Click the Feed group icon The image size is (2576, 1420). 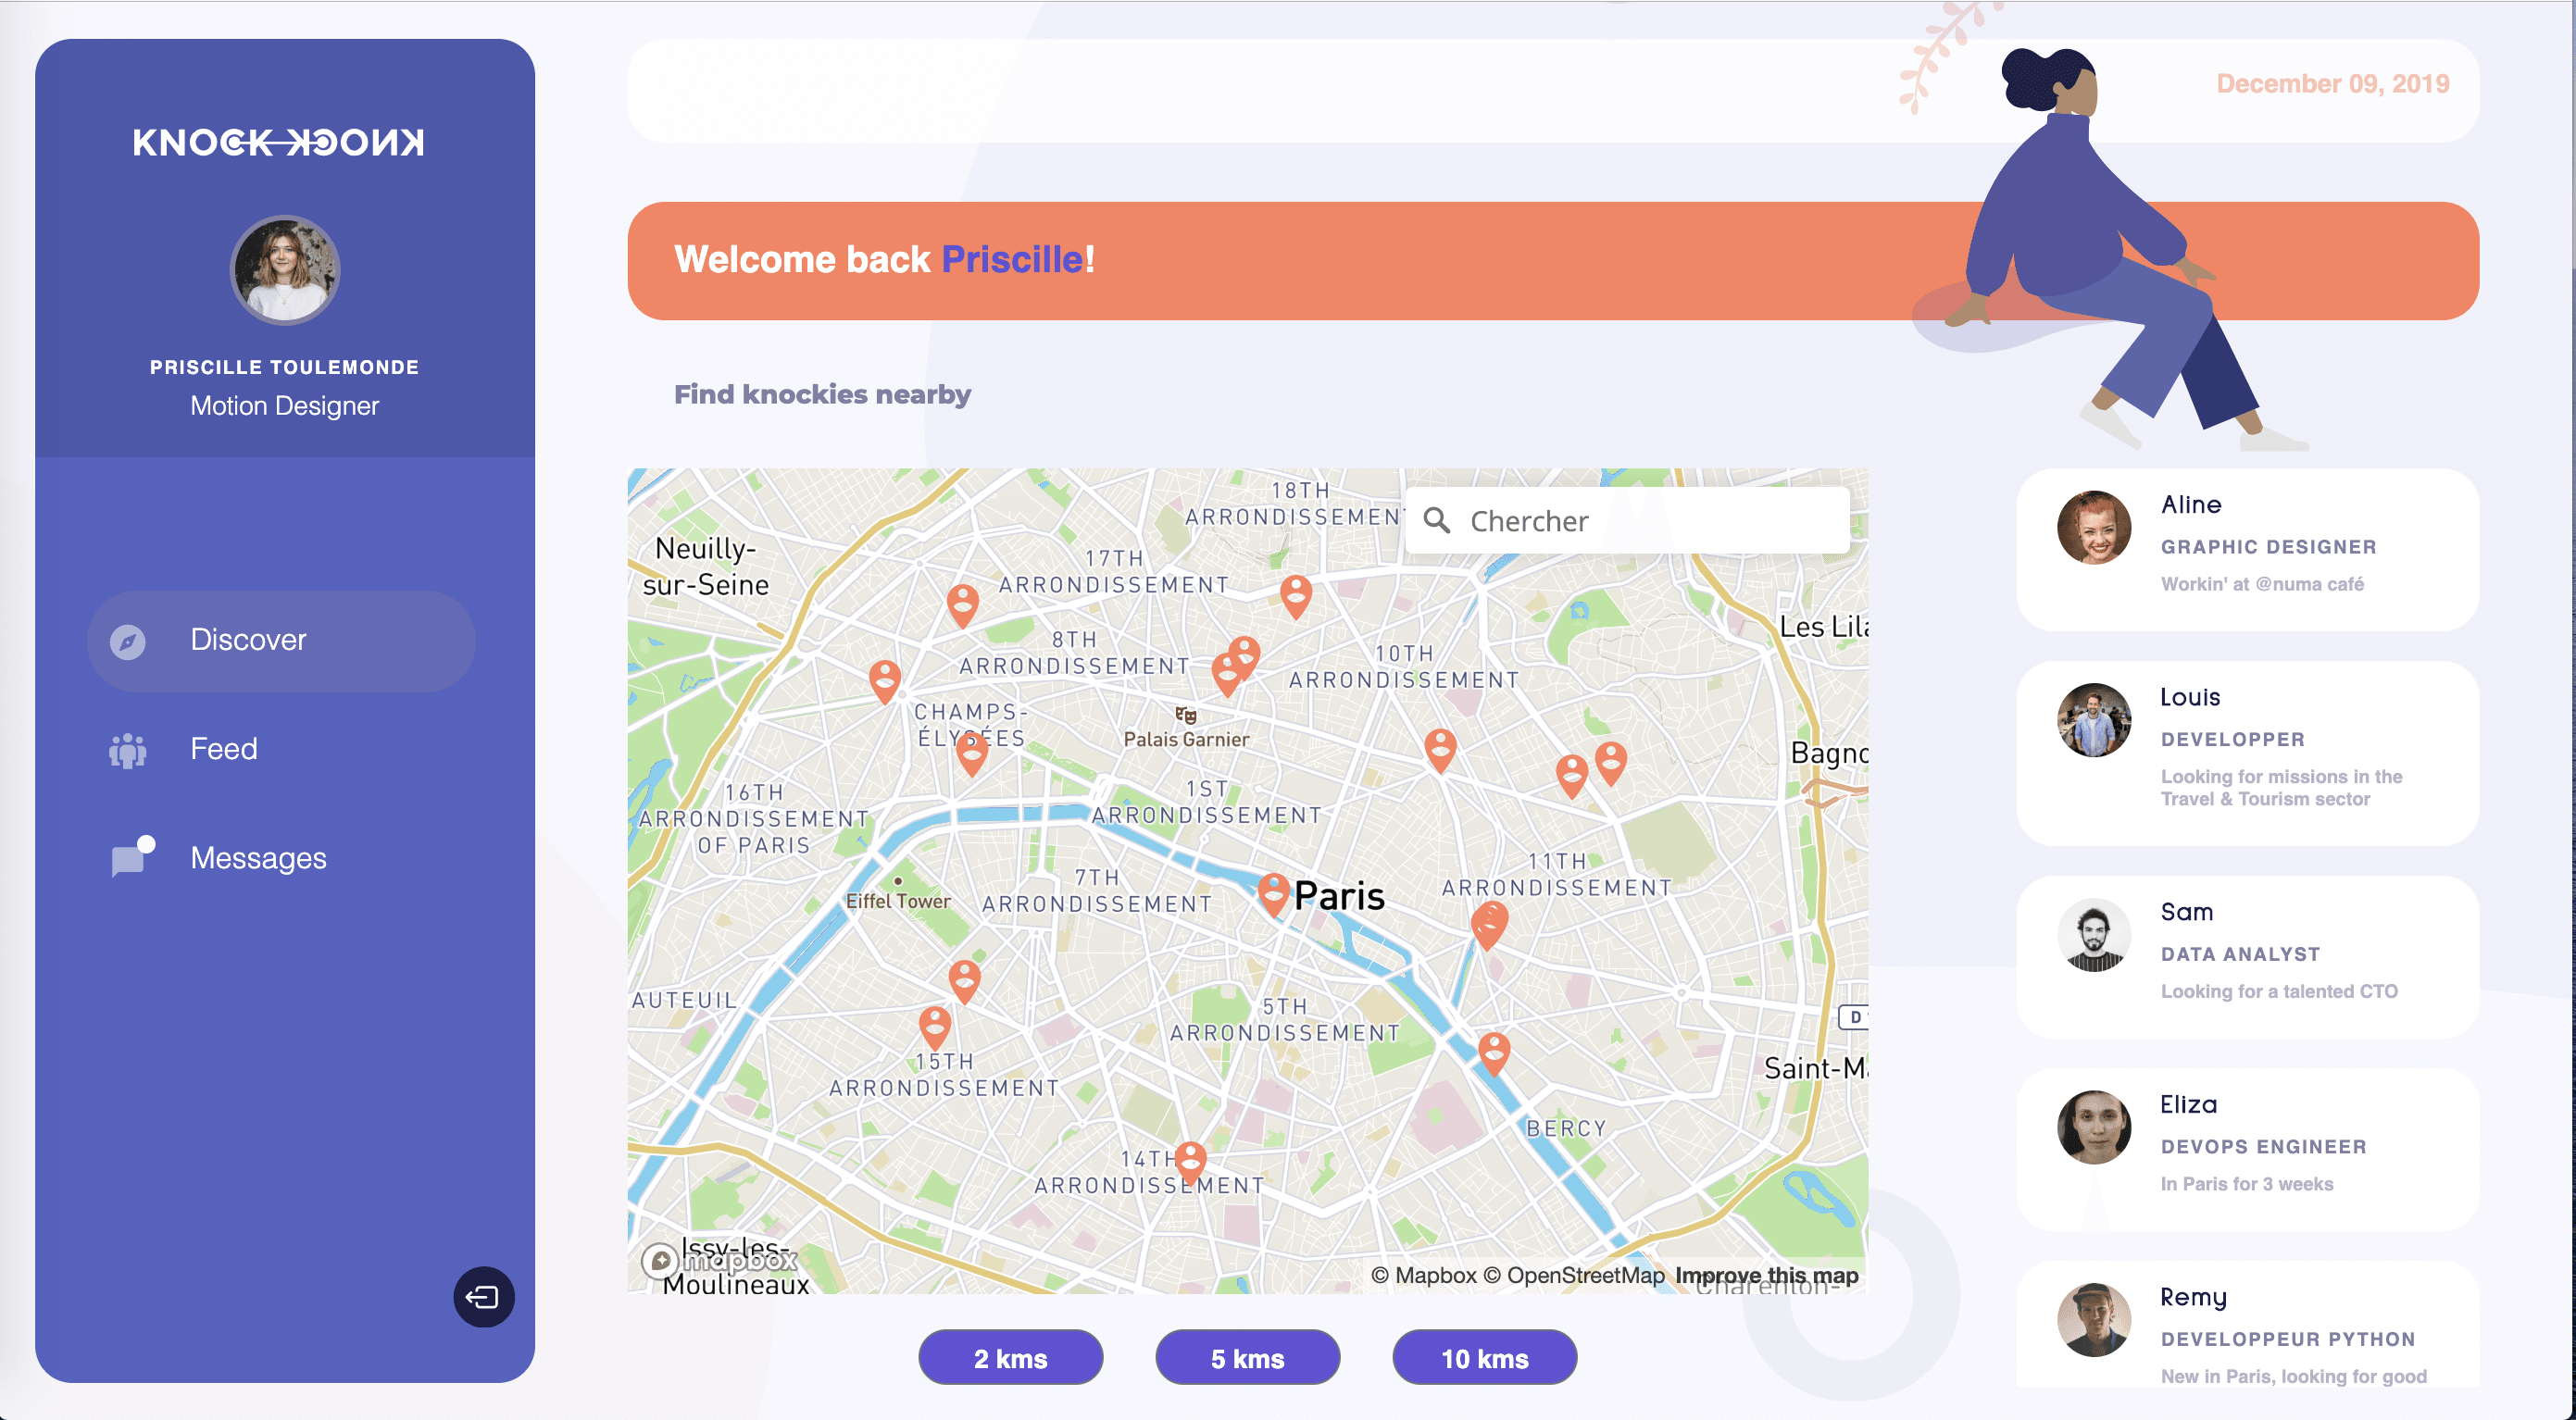128,750
